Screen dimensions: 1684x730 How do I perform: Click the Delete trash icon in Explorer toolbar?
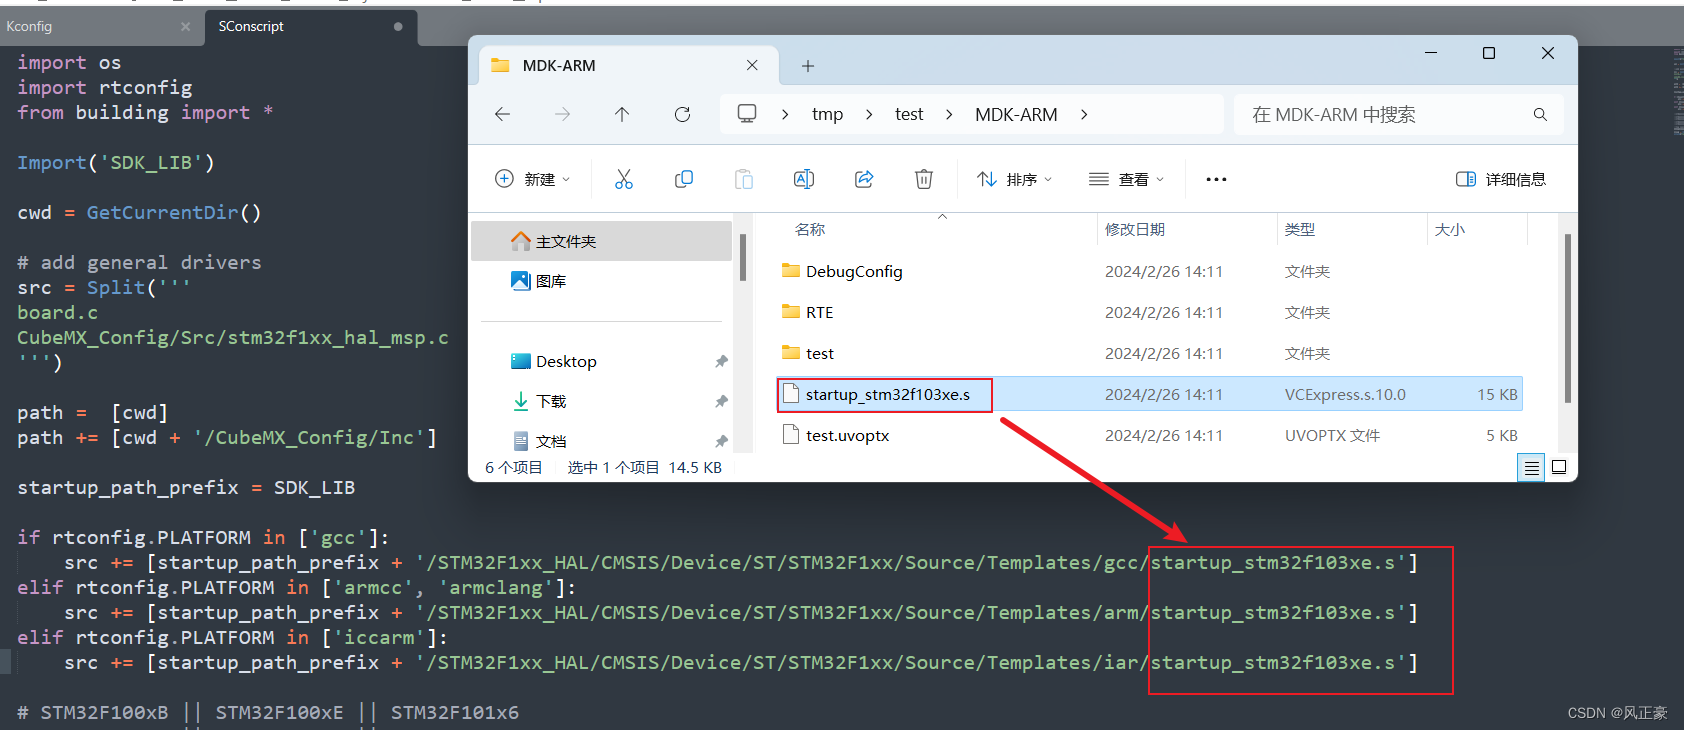[924, 179]
